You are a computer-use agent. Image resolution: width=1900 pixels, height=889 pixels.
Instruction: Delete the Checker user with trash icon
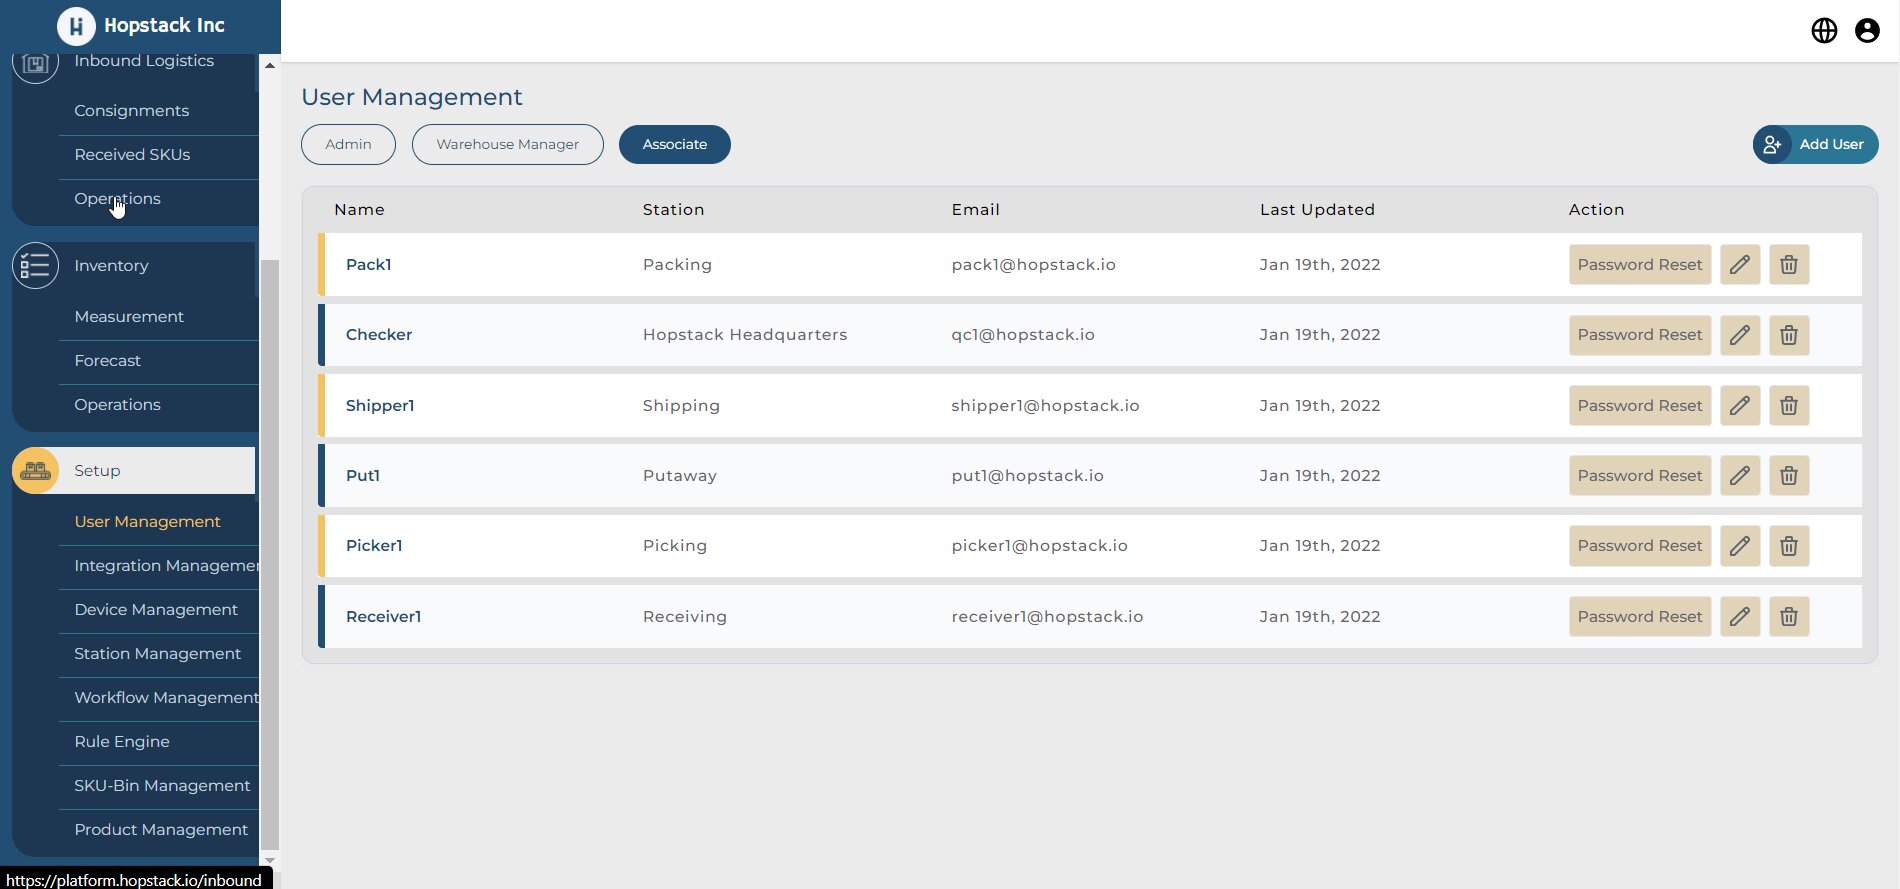pyautogui.click(x=1789, y=335)
